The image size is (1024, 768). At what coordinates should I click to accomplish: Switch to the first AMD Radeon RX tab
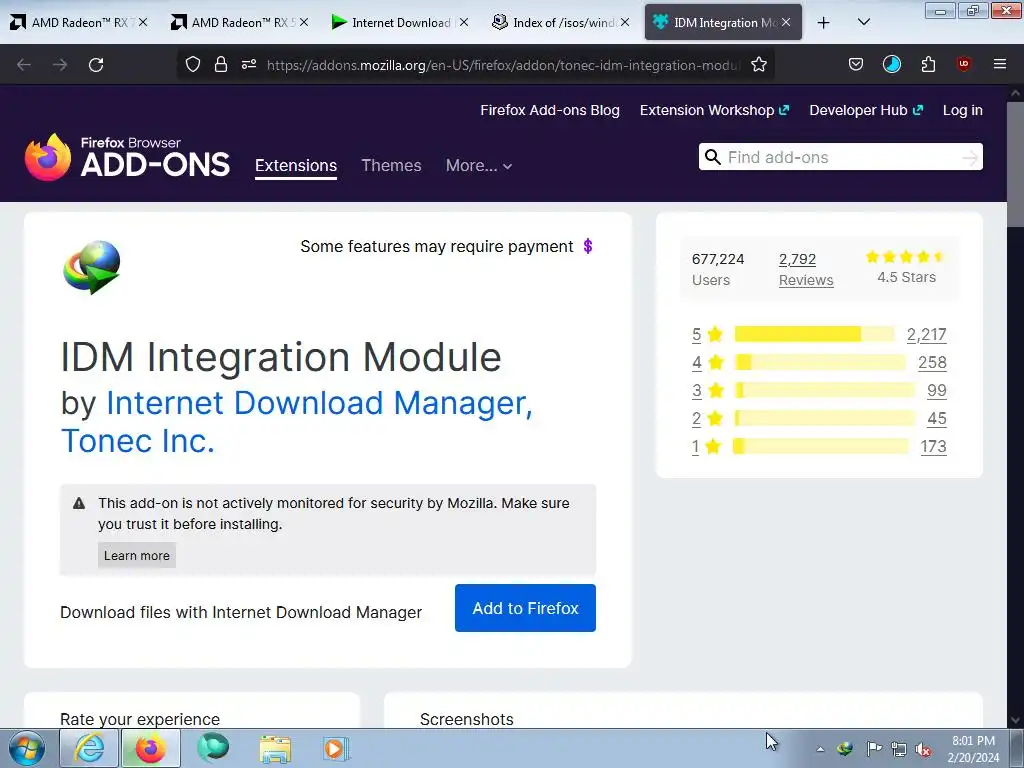click(x=78, y=22)
